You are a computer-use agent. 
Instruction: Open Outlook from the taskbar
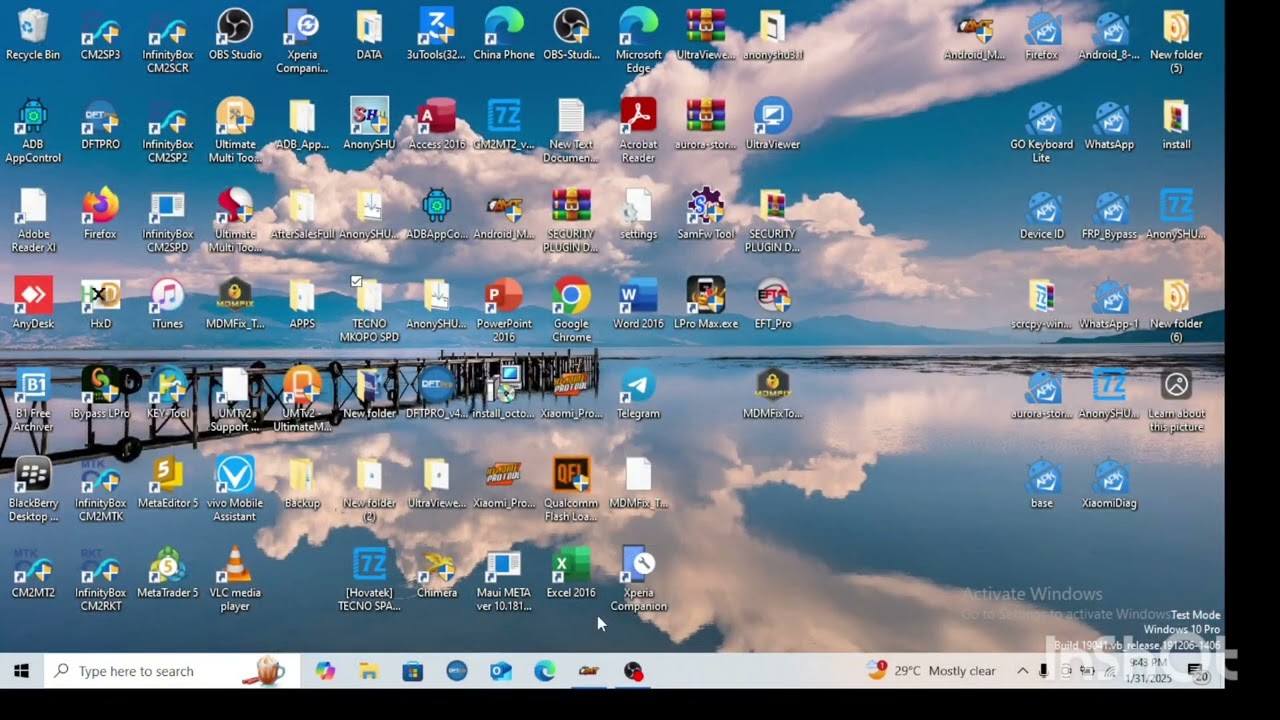[501, 671]
